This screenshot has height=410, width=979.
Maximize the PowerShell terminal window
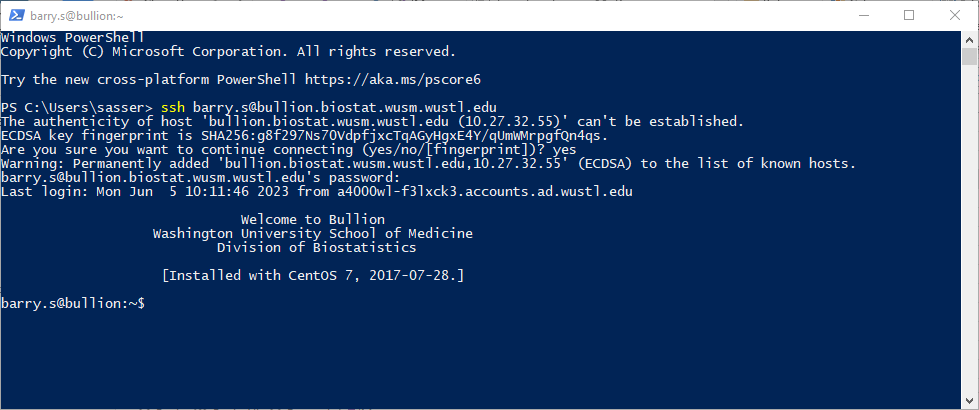909,16
